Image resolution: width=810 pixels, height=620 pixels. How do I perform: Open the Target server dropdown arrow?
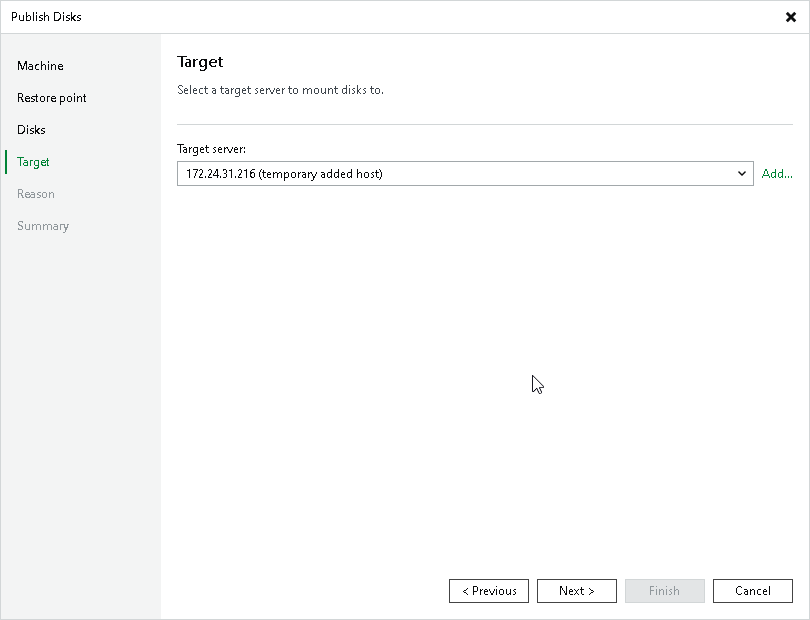click(742, 174)
